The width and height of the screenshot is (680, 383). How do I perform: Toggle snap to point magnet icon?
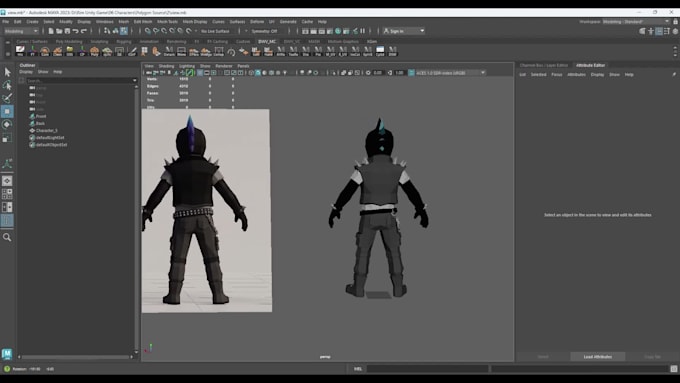[164, 31]
